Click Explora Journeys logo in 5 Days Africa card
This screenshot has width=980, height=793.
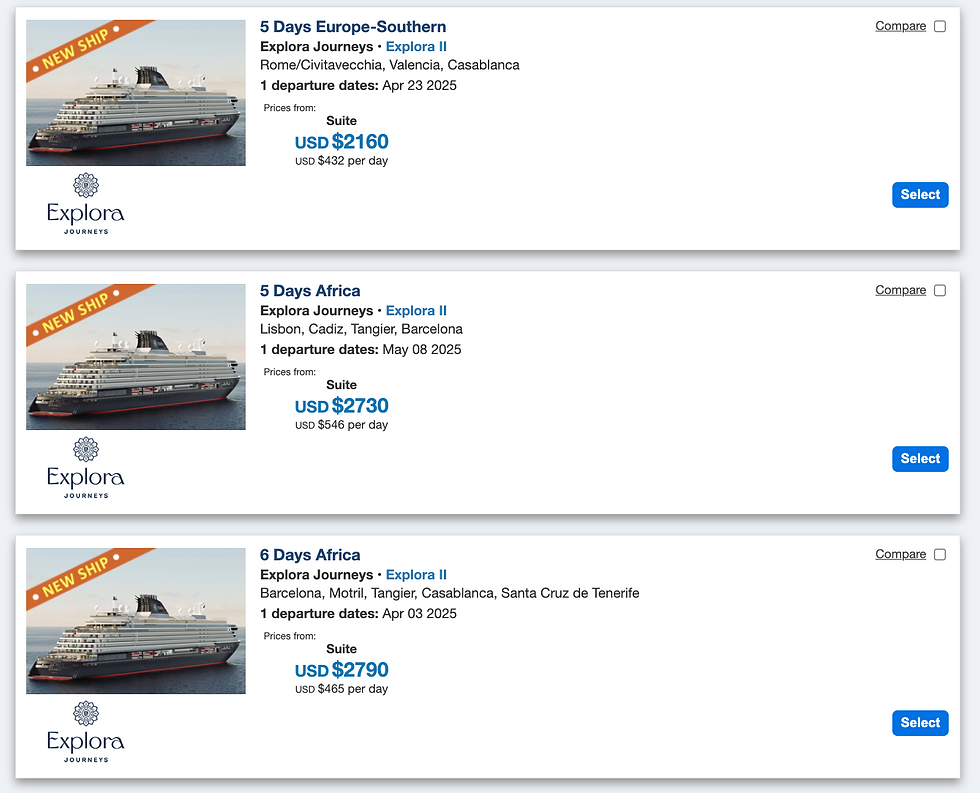click(86, 467)
